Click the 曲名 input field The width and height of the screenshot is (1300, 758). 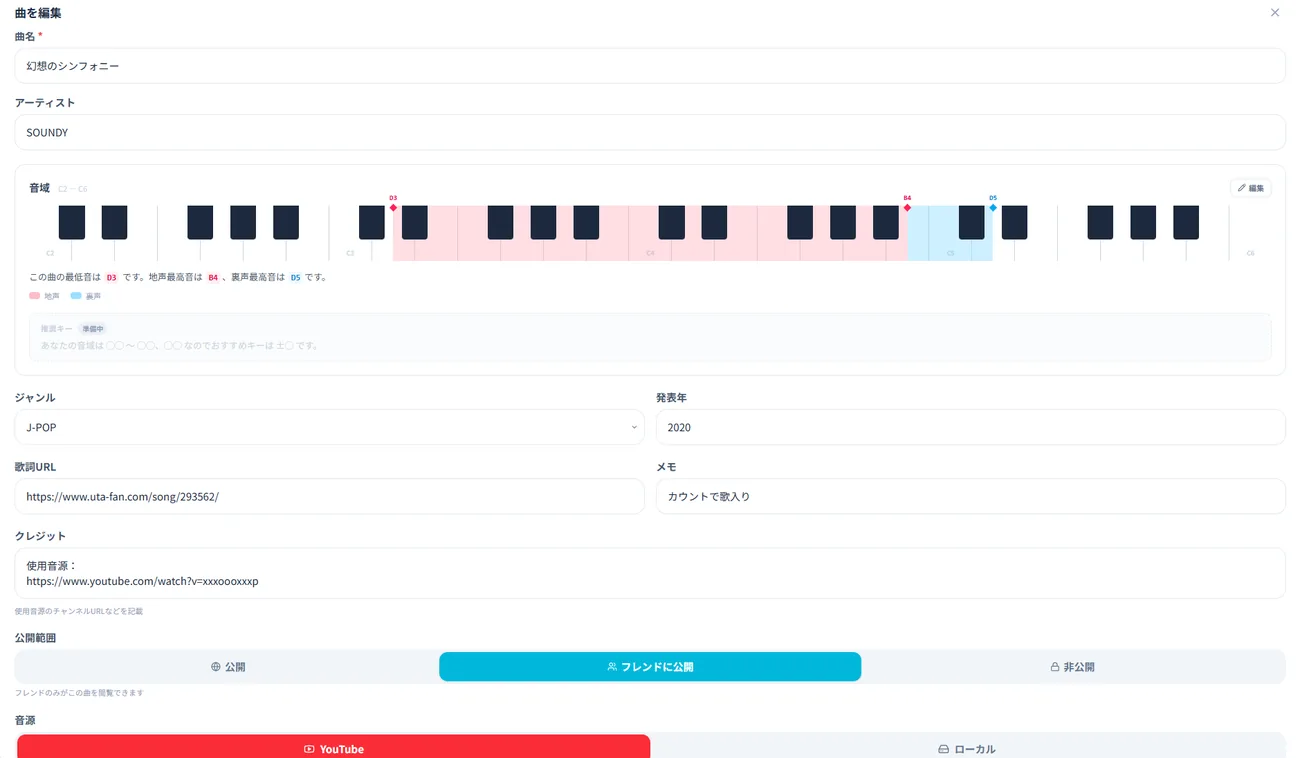coord(650,66)
